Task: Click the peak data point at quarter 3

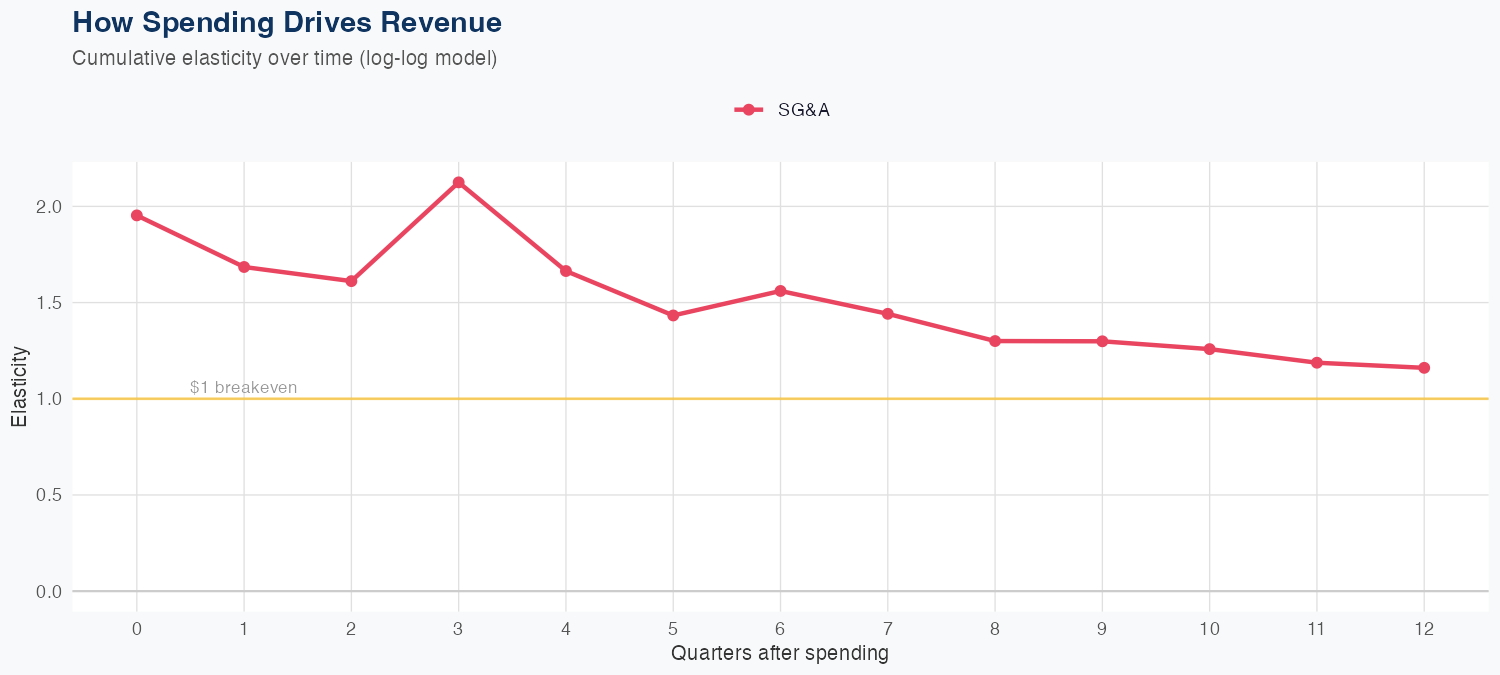Action: 459,182
